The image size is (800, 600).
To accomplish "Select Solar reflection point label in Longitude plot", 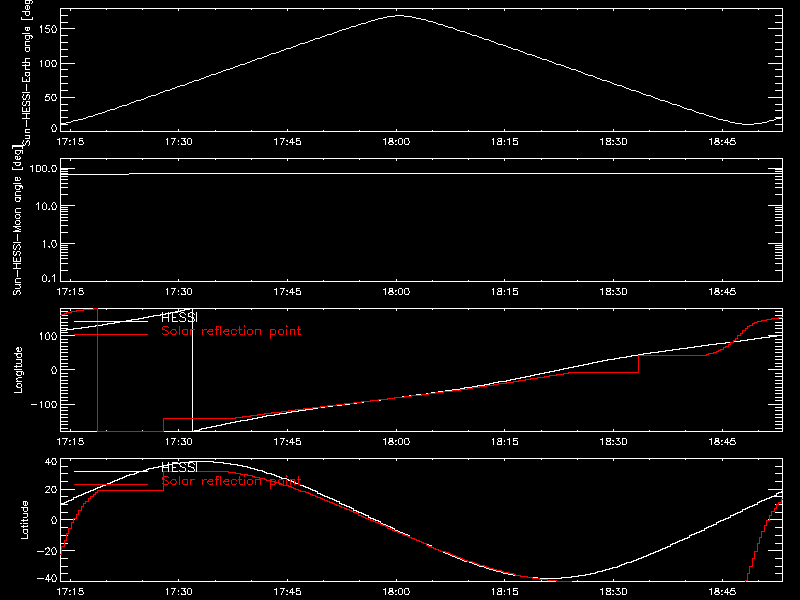I will pyautogui.click(x=231, y=331).
